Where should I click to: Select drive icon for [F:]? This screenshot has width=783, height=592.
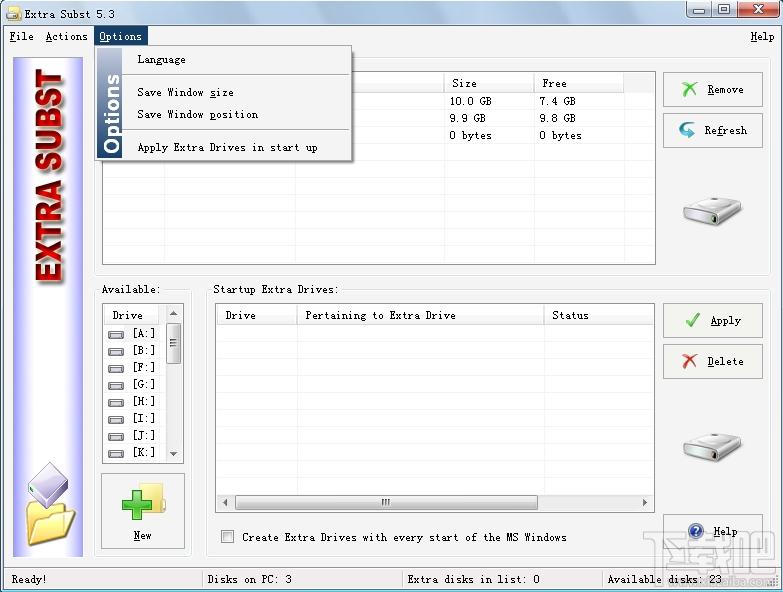point(116,368)
